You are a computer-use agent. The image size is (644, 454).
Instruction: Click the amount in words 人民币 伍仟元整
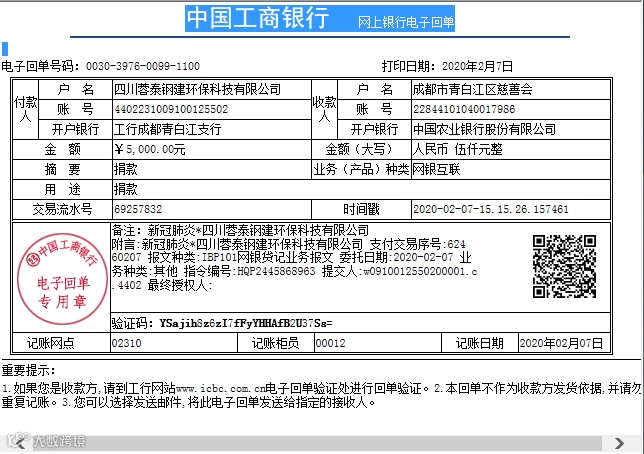pyautogui.click(x=458, y=149)
